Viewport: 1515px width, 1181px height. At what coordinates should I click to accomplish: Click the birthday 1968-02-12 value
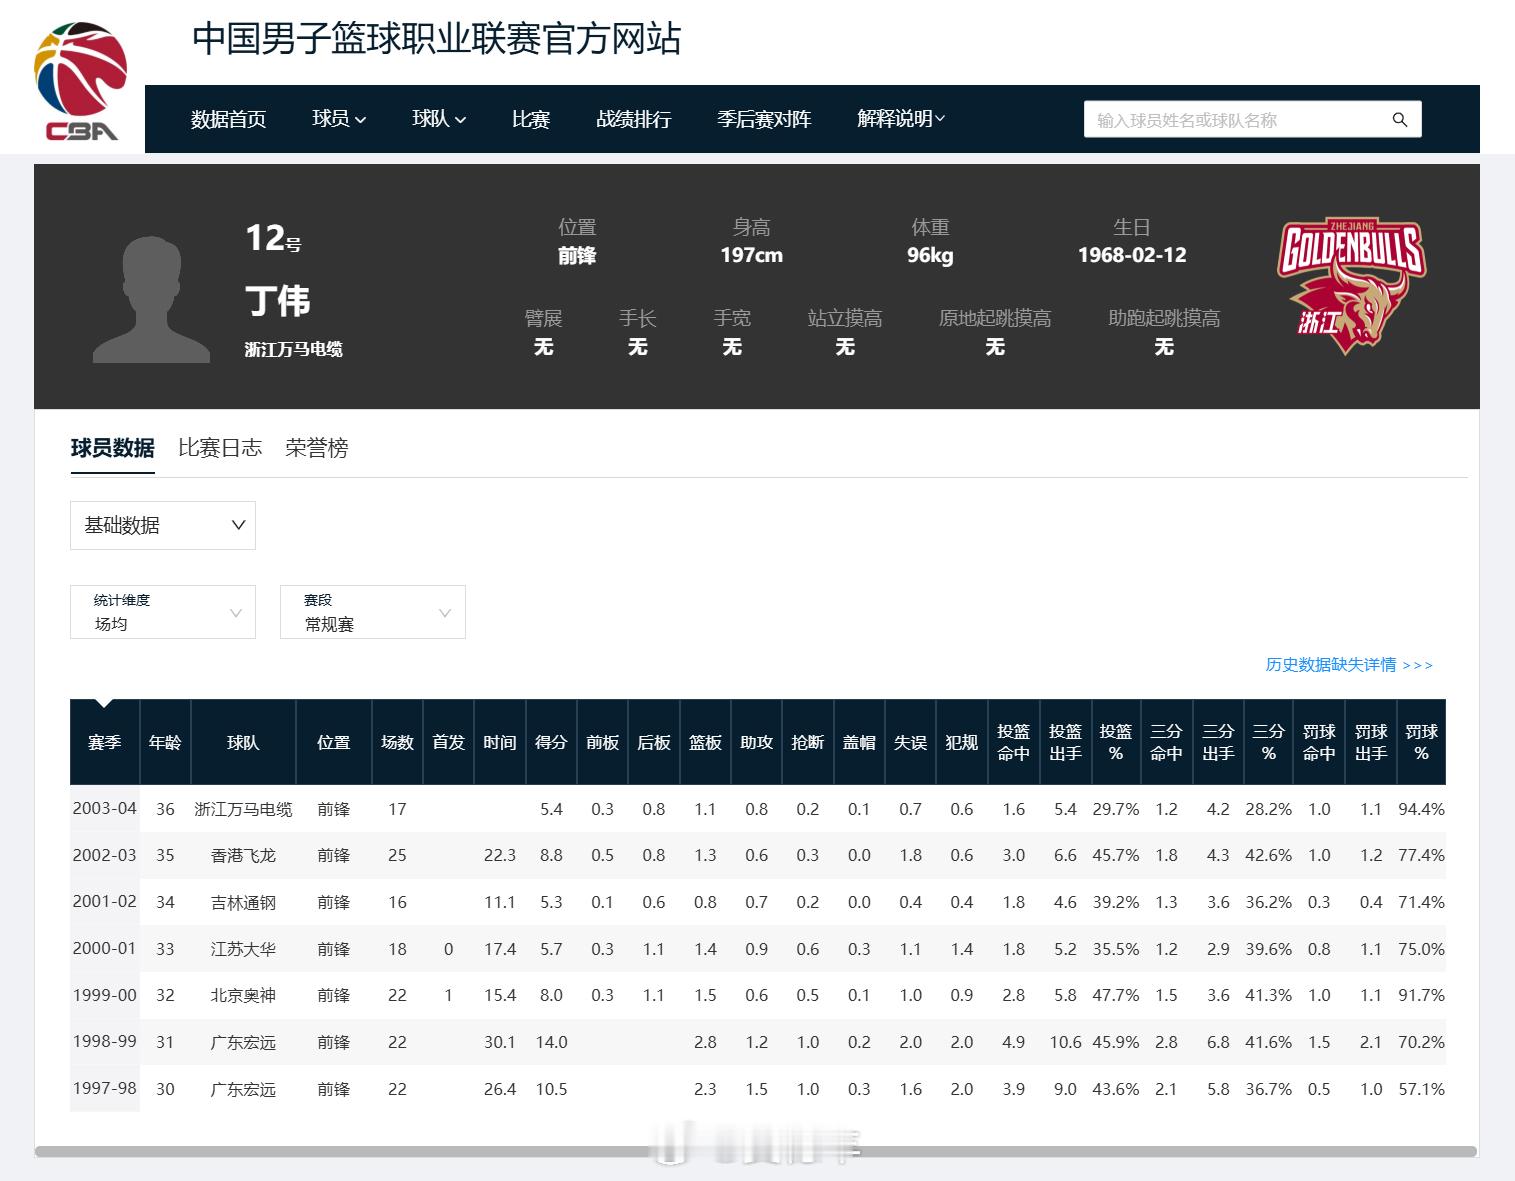[x=1132, y=255]
